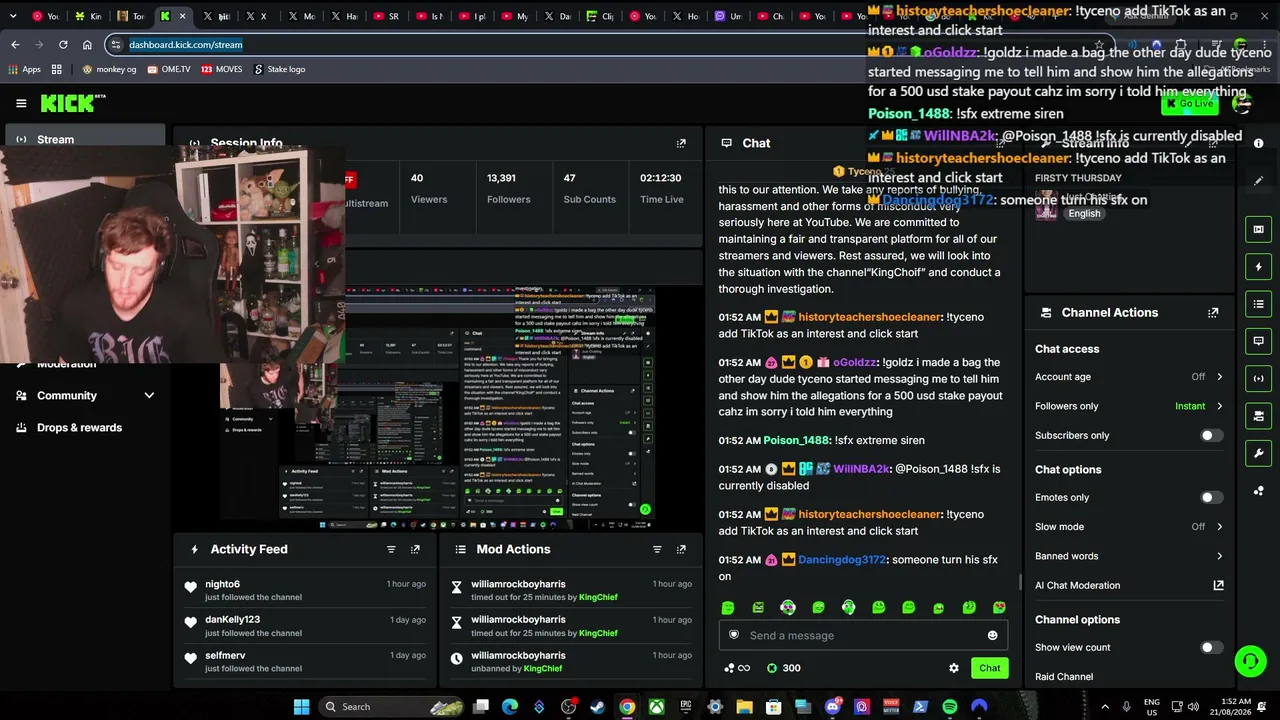Open the support headset widget
This screenshot has height=720, width=1280.
coord(1250,661)
